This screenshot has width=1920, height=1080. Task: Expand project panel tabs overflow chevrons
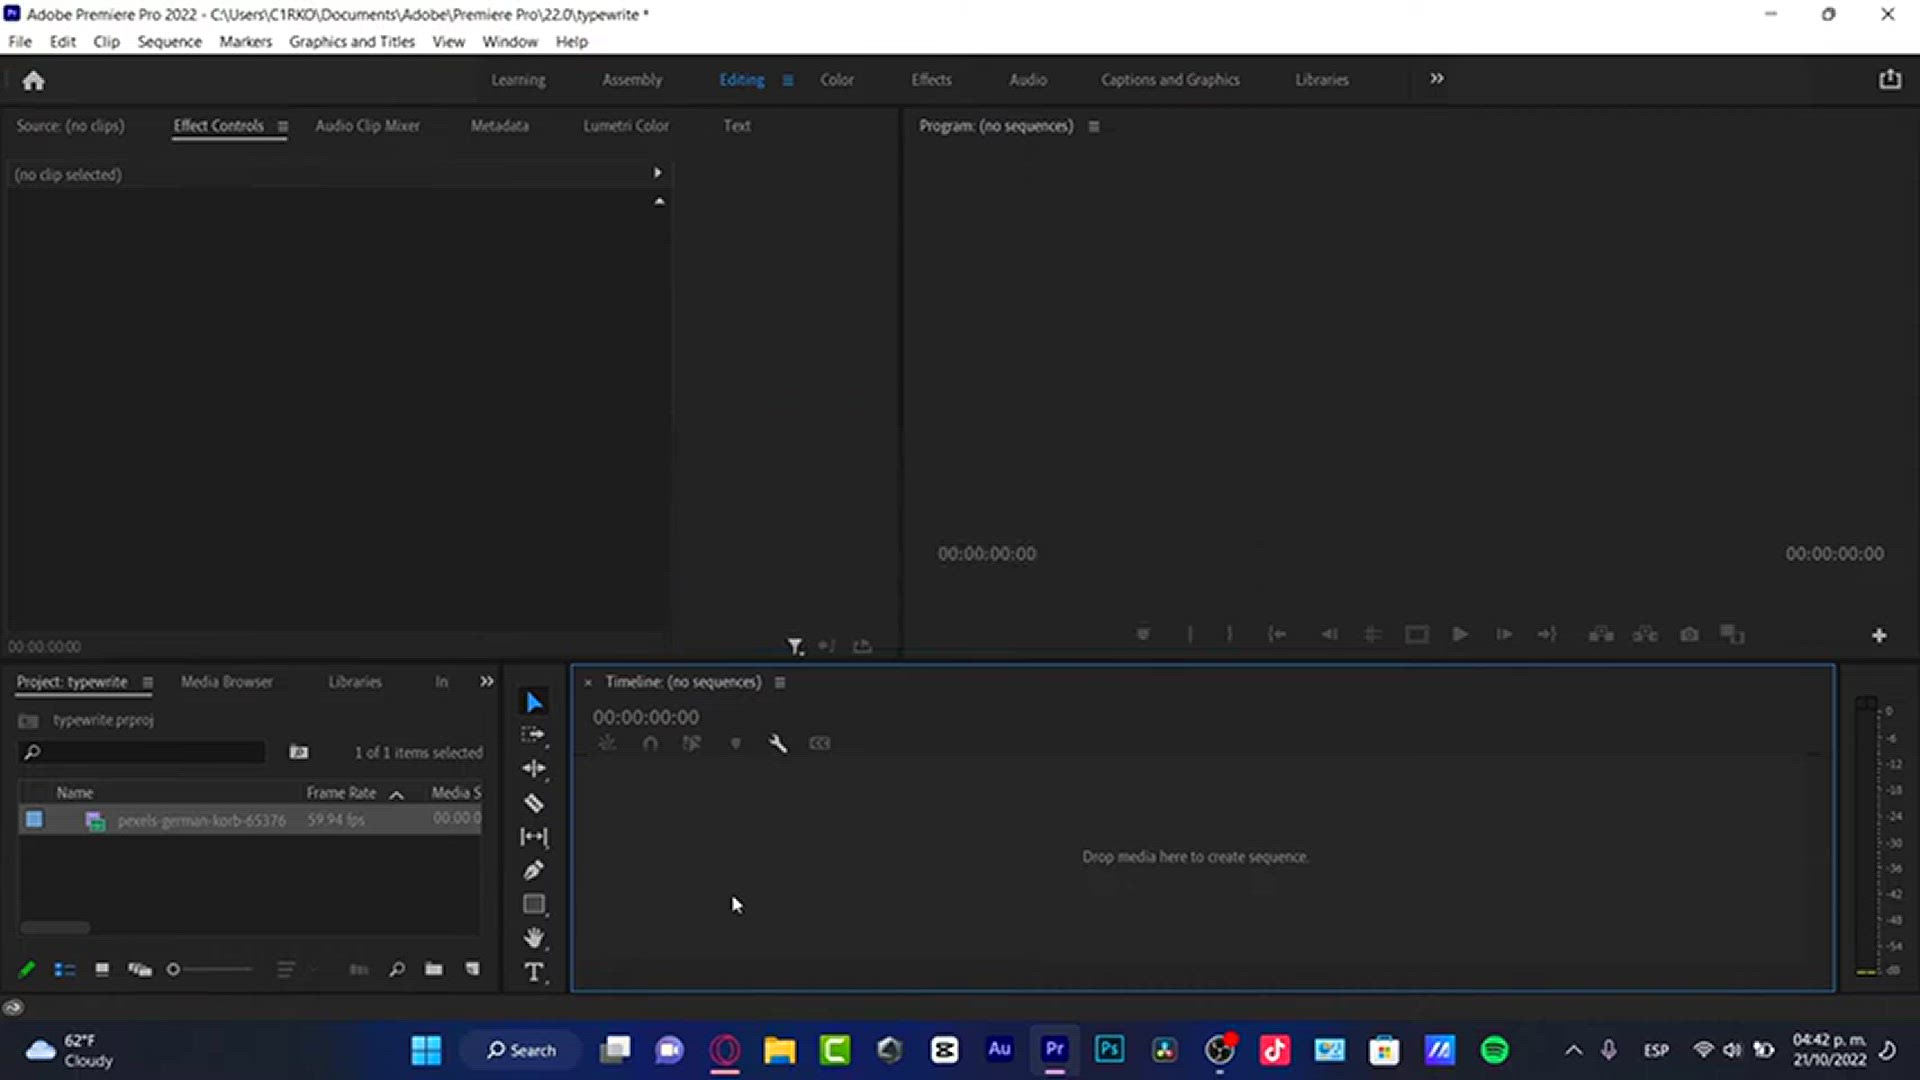[487, 681]
